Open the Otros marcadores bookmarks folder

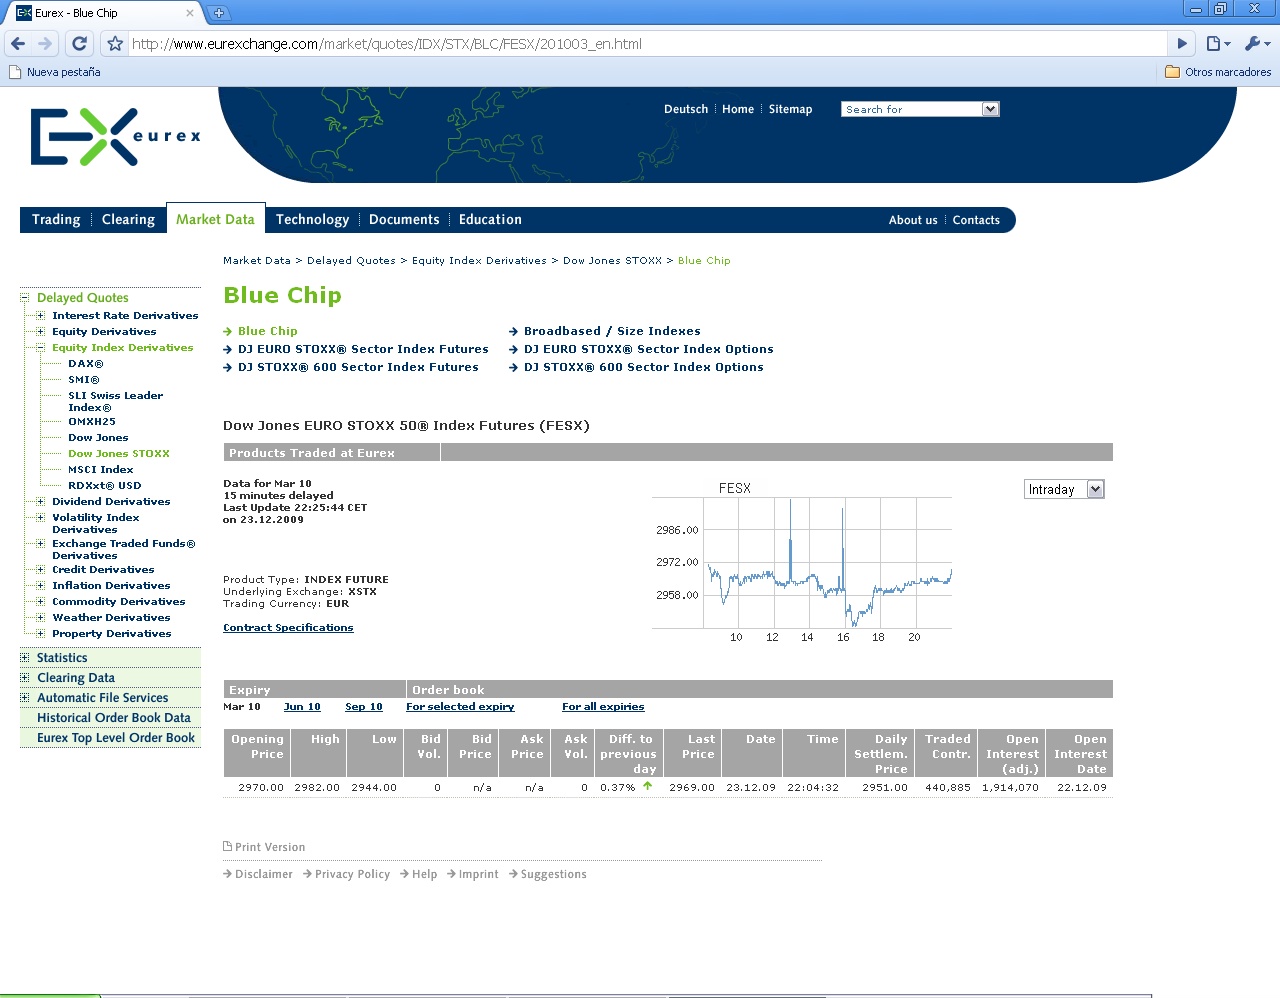(1218, 72)
